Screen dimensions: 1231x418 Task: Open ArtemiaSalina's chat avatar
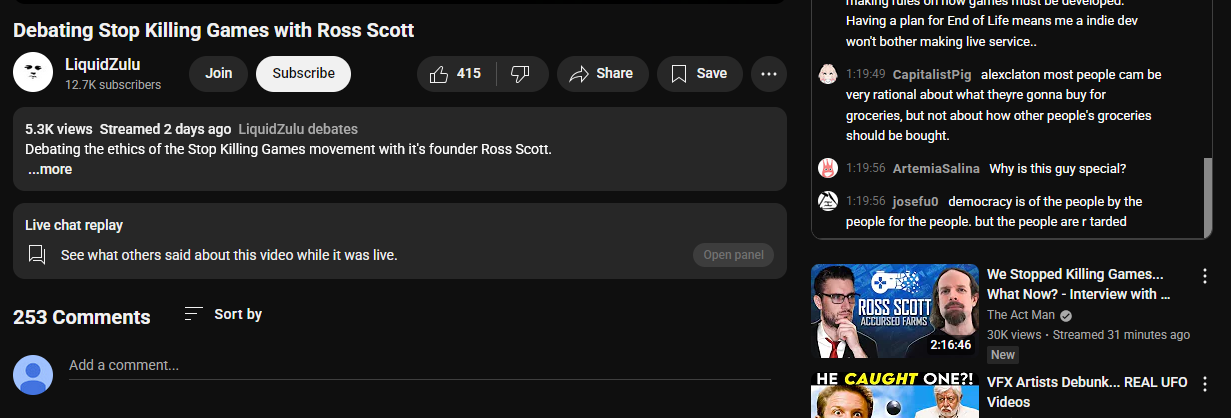click(x=828, y=168)
